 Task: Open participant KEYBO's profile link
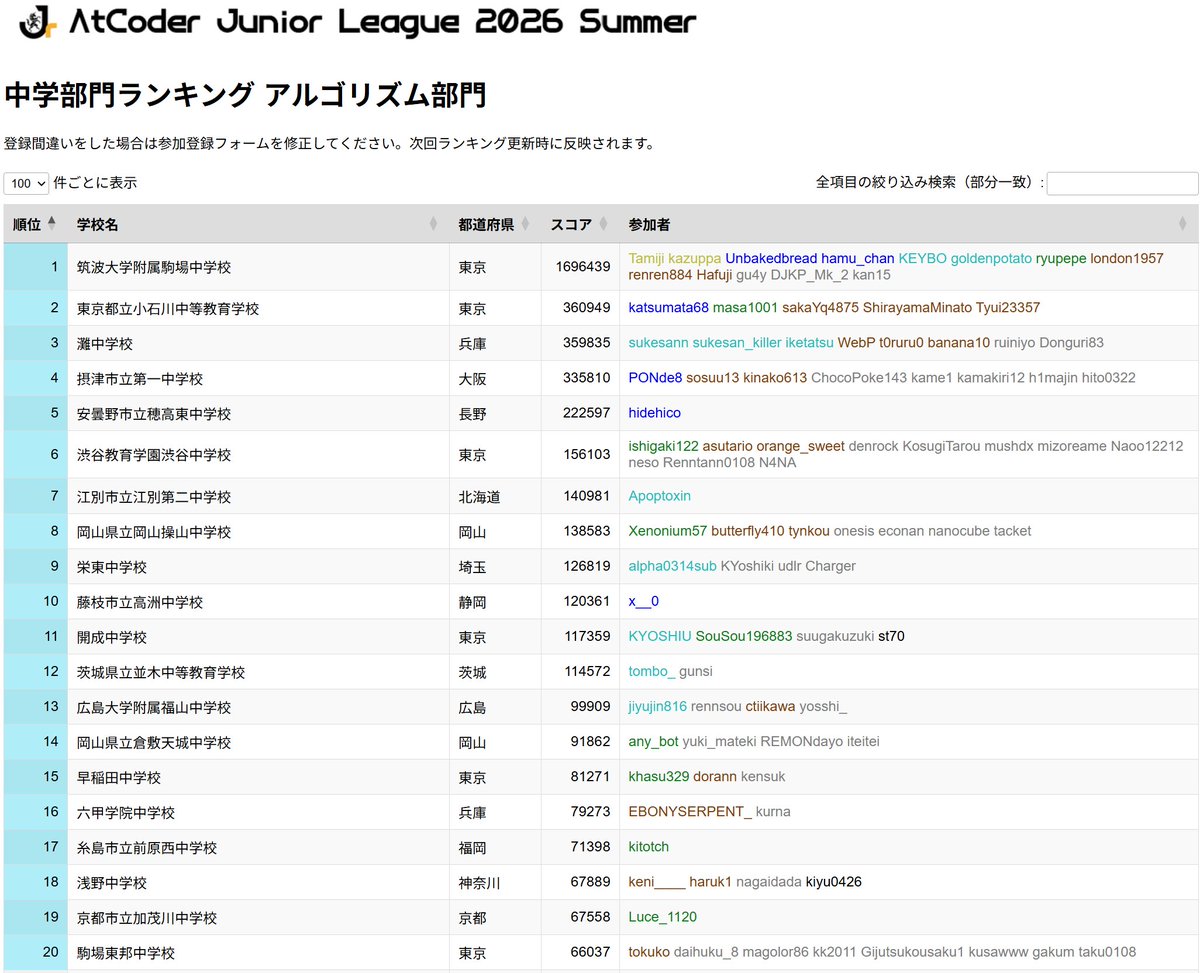[x=922, y=258]
